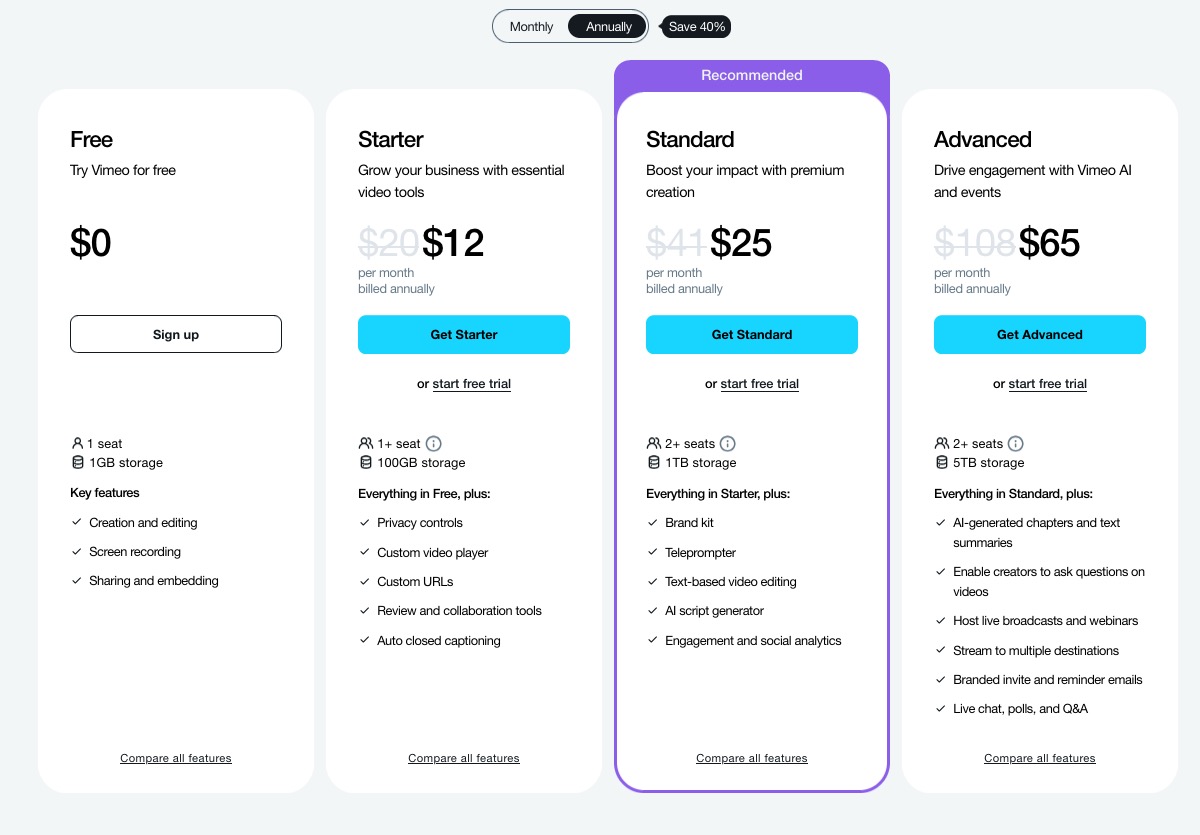
Task: Click the Free plan 1GB storage icon
Action: pyautogui.click(x=77, y=463)
